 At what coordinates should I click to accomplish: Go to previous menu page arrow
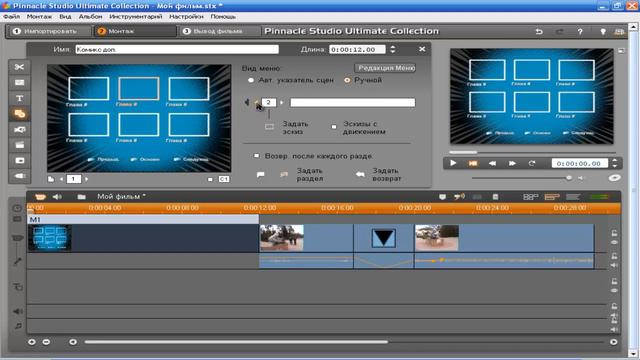pos(62,179)
